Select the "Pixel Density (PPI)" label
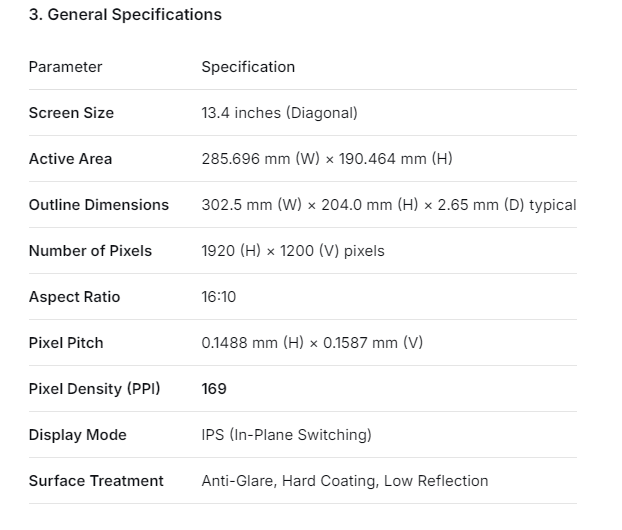622x530 pixels. (x=94, y=389)
